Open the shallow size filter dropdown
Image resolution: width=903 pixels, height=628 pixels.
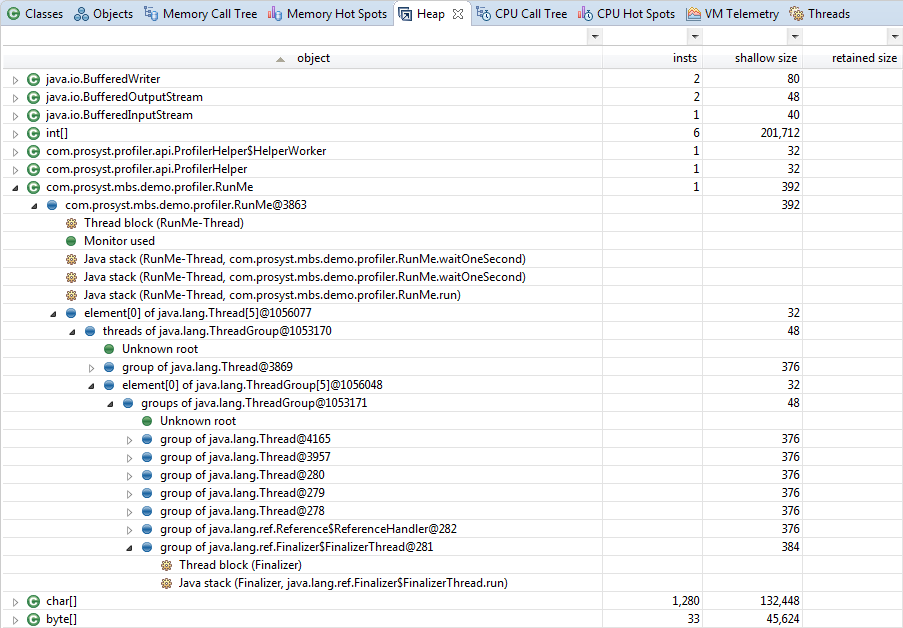(x=795, y=36)
